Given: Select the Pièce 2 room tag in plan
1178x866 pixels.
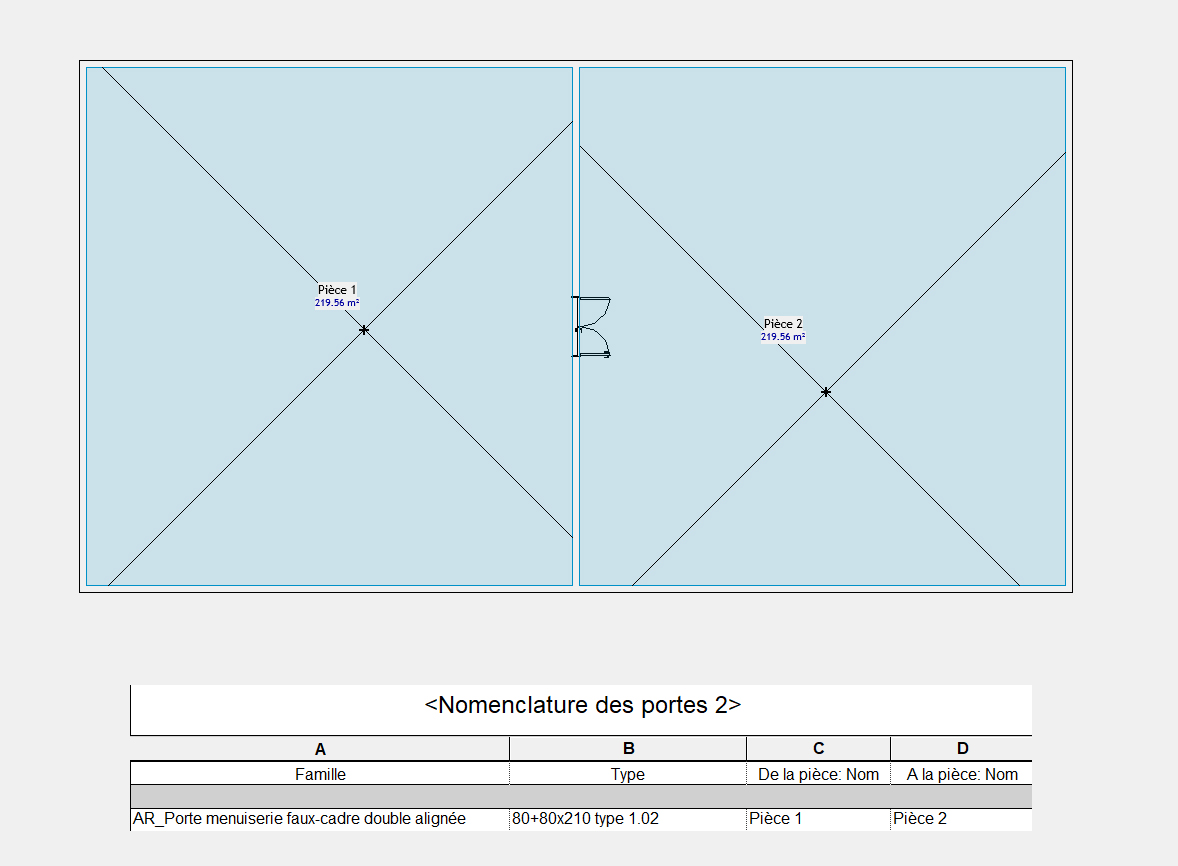Looking at the screenshot, I should pos(783,324).
